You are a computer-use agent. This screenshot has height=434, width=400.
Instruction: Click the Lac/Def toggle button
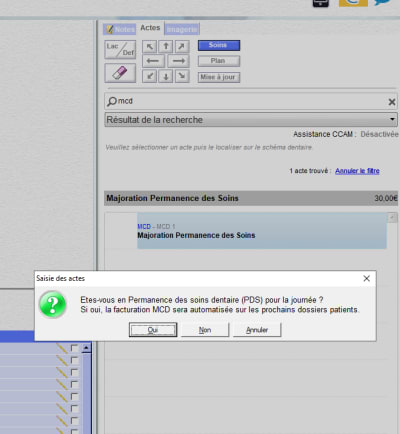point(120,50)
